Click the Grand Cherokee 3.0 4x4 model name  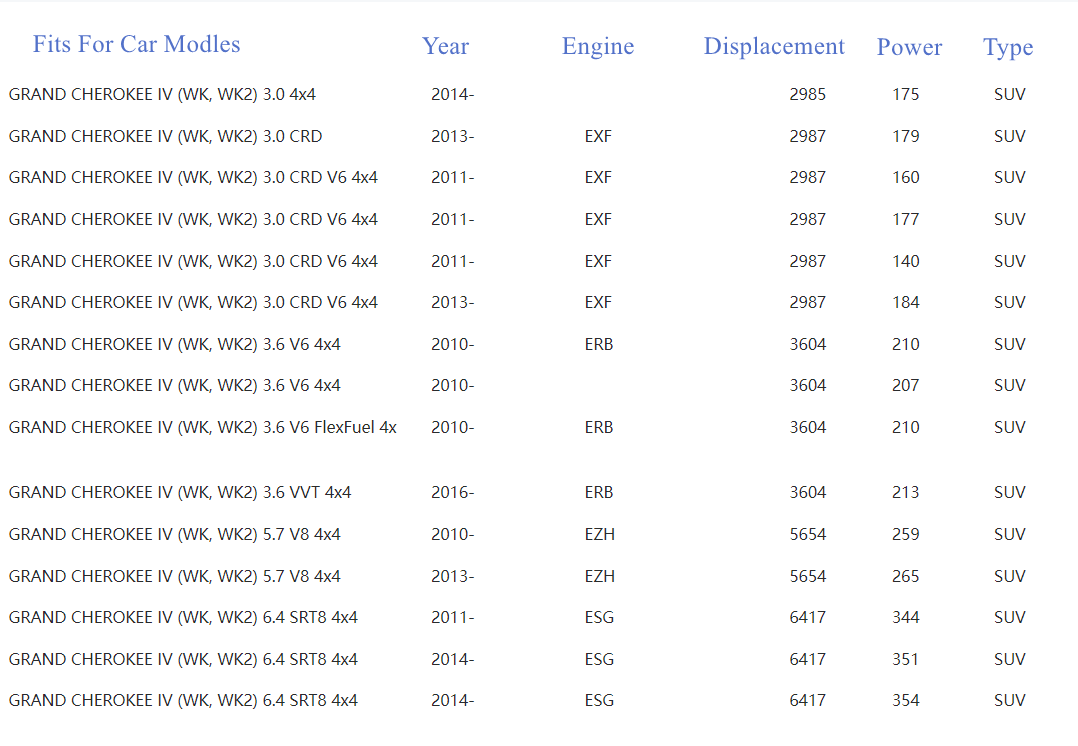tap(162, 94)
